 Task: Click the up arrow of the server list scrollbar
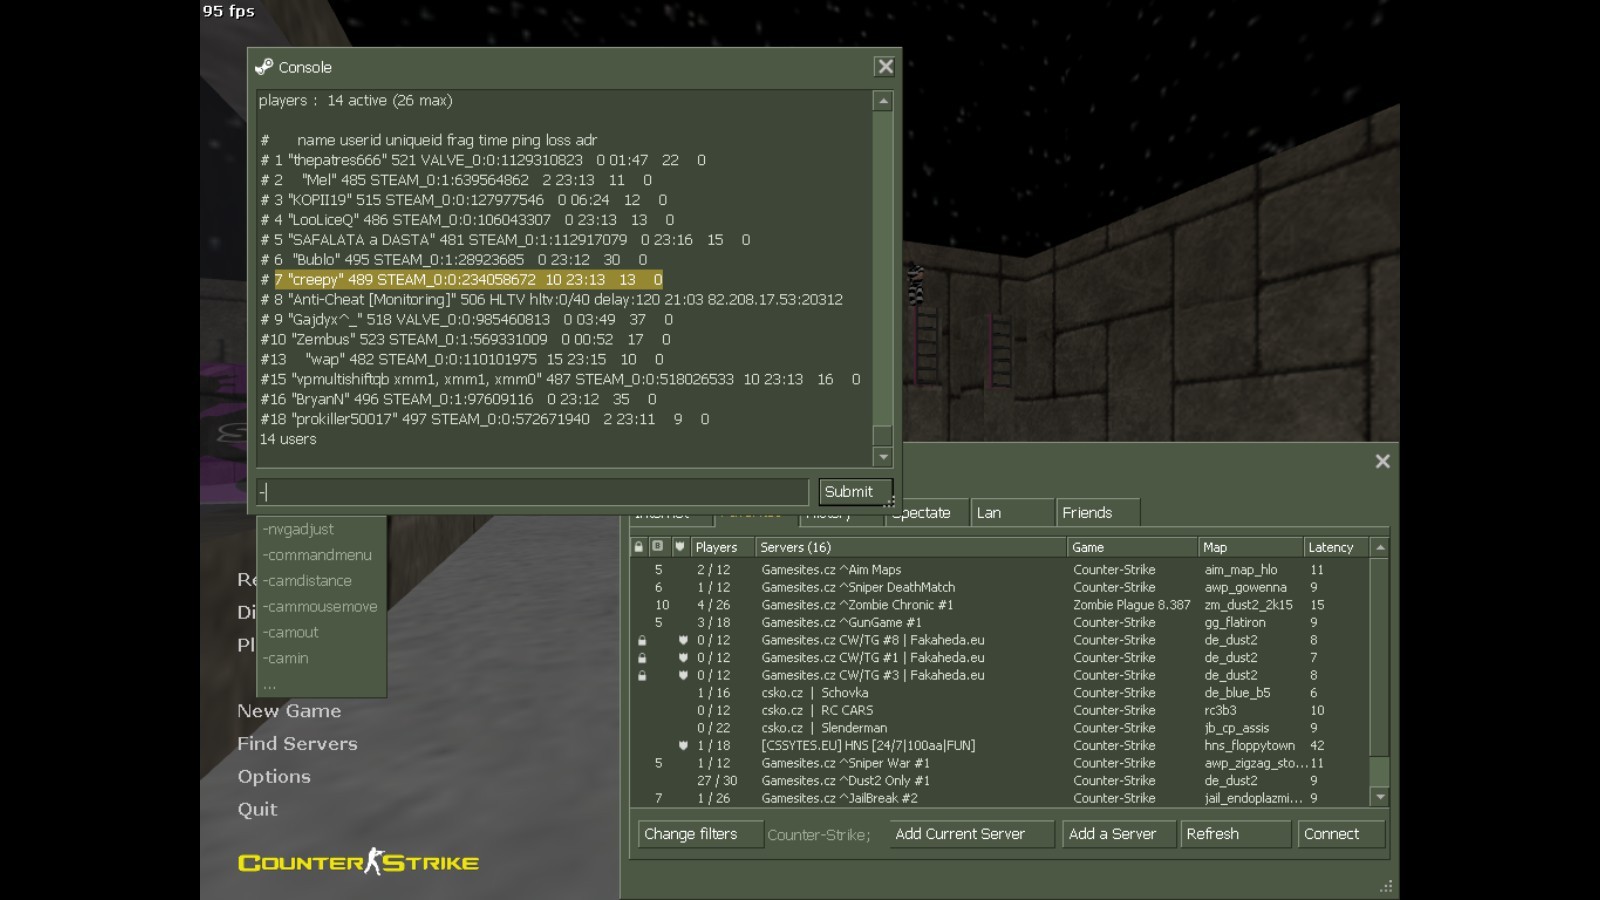[x=1380, y=547]
